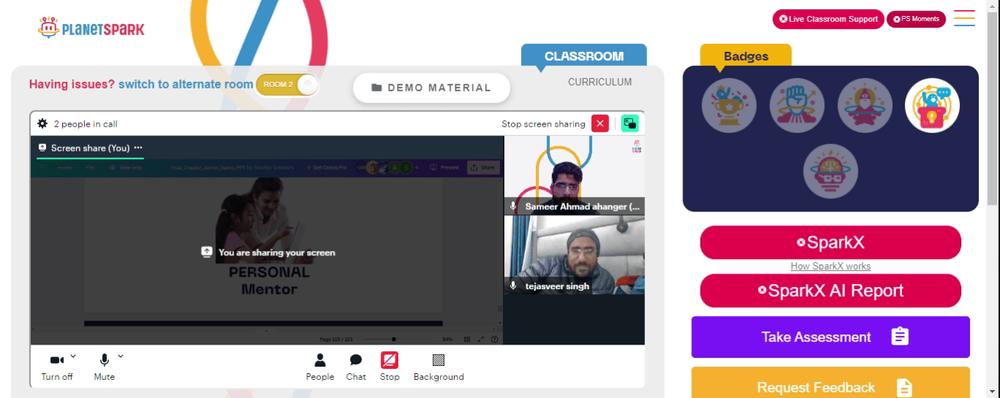The width and height of the screenshot is (1000, 398).
Task: Open How SparkX works link
Action: (830, 266)
